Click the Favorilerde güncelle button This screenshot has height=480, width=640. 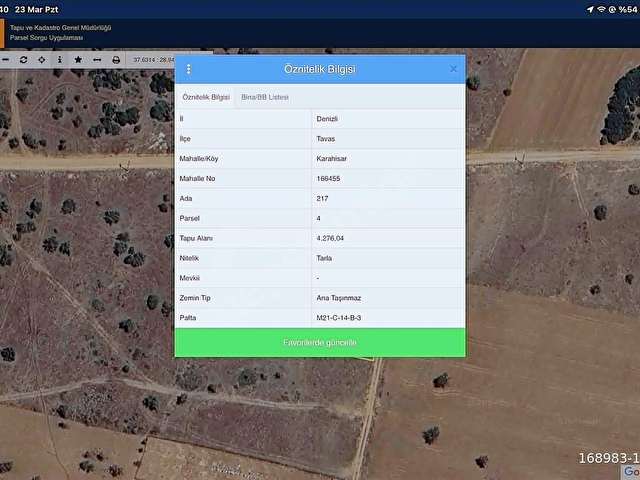[320, 342]
